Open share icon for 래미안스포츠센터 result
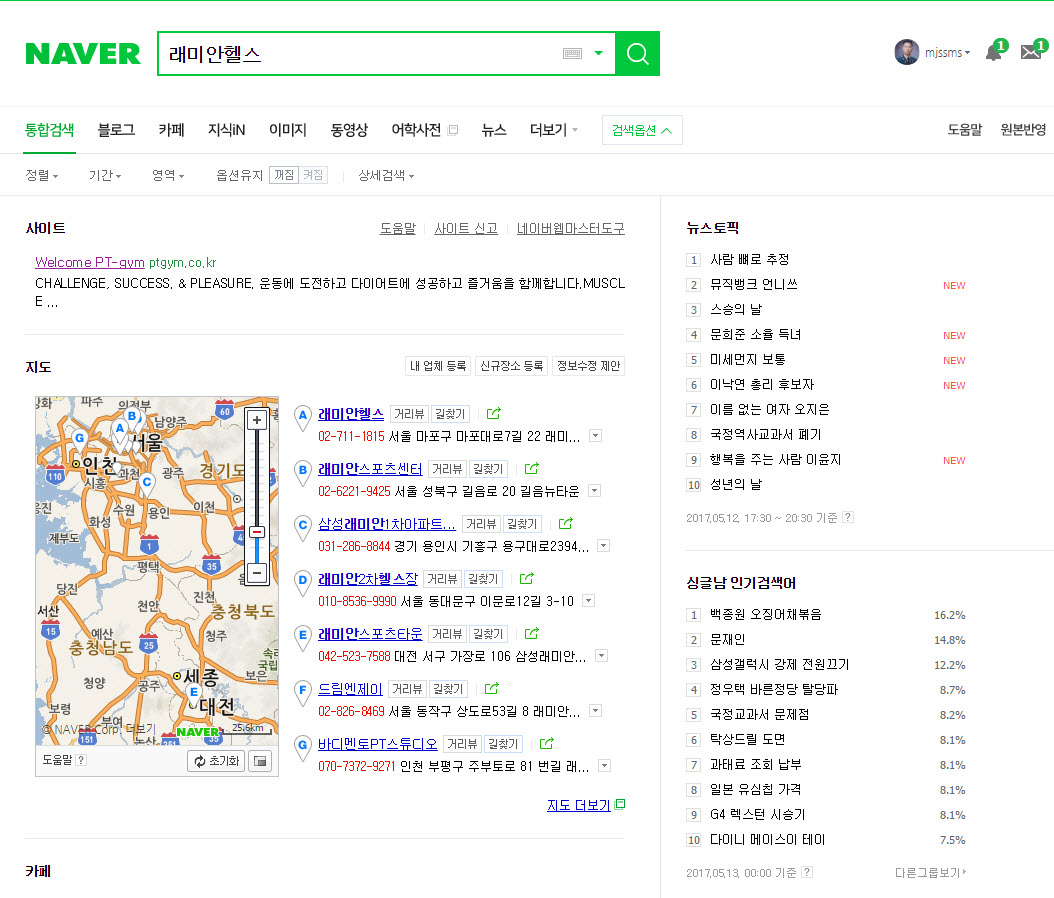1054x898 pixels. (532, 468)
